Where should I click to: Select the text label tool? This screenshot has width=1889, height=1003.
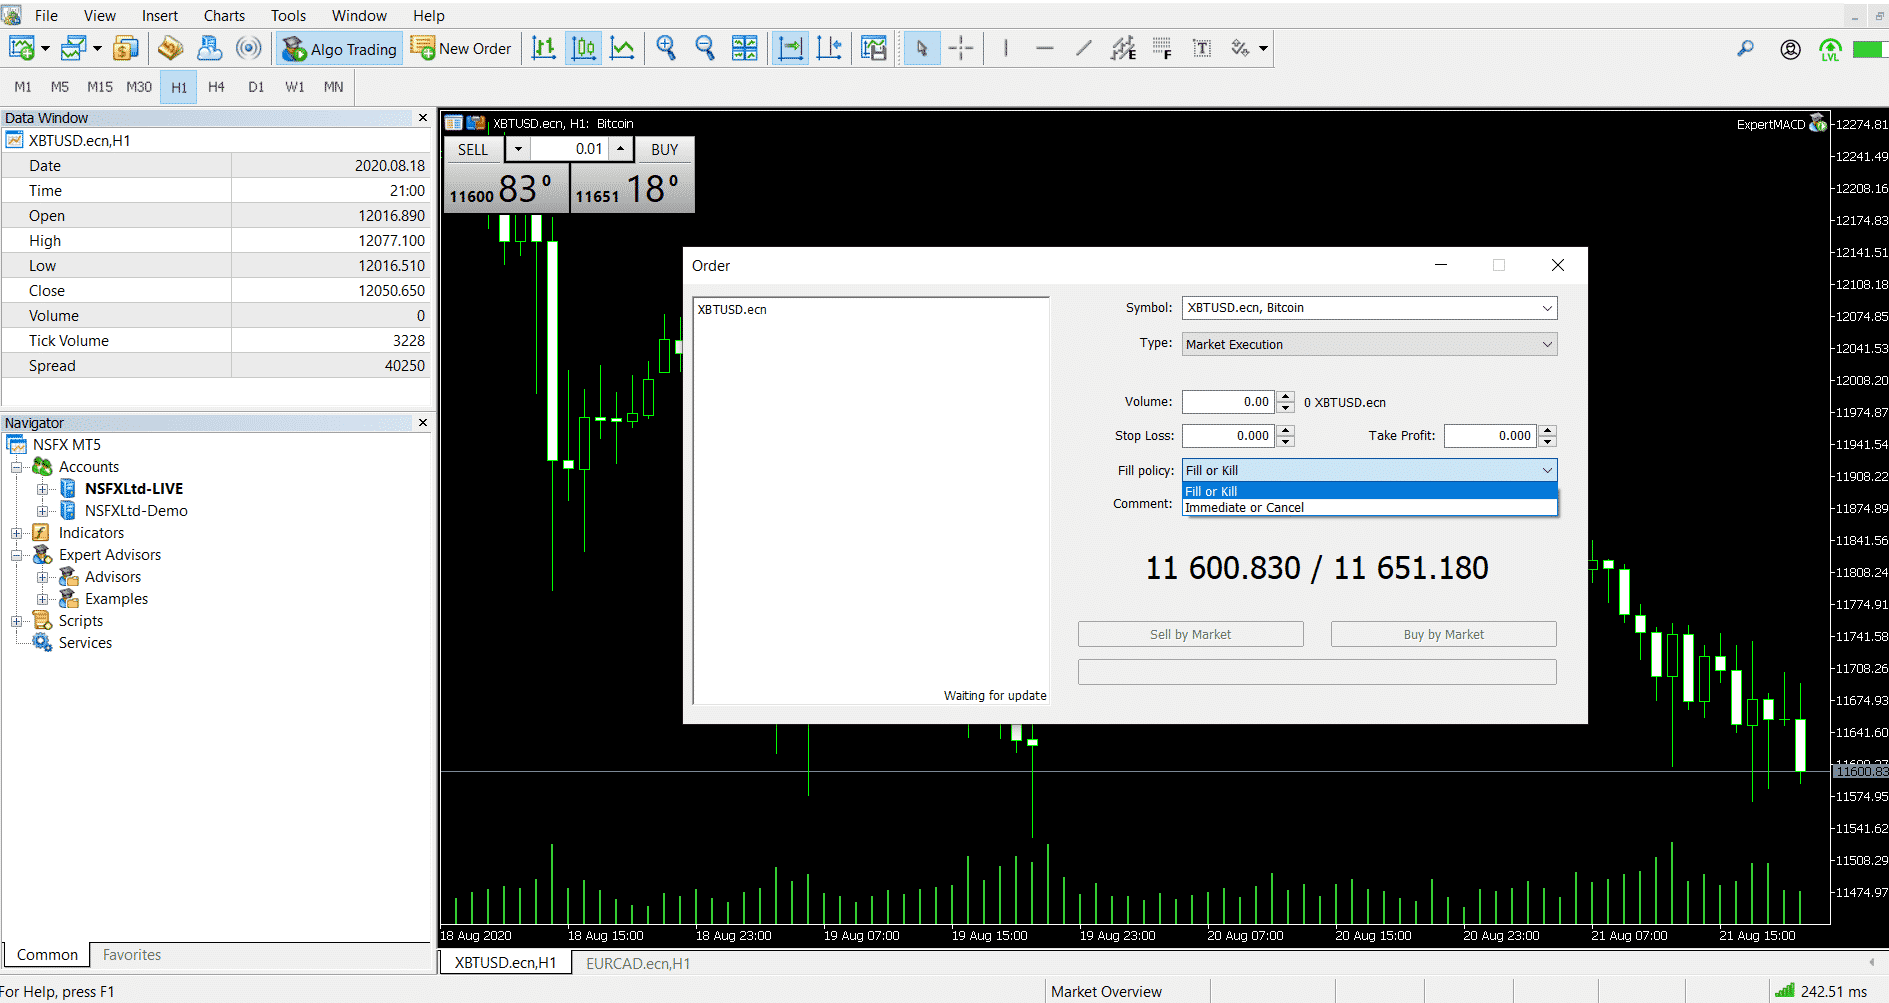(1202, 48)
